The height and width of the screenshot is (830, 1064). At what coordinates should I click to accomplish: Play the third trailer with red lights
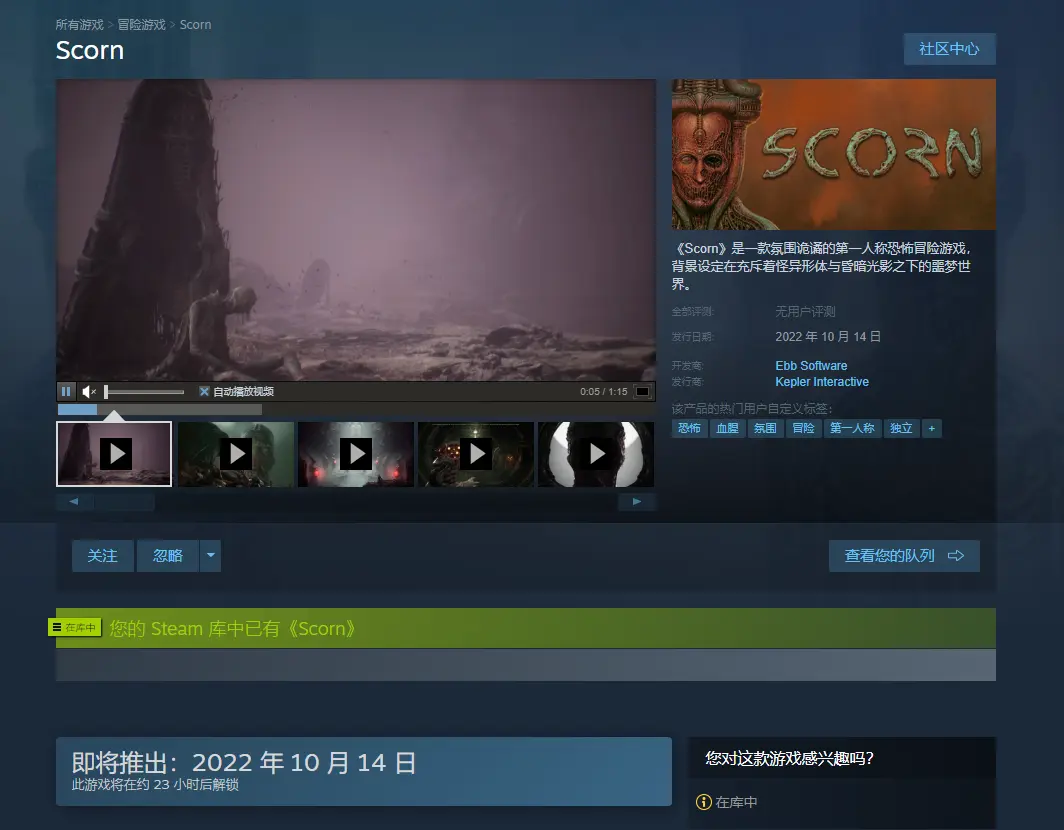click(x=356, y=454)
